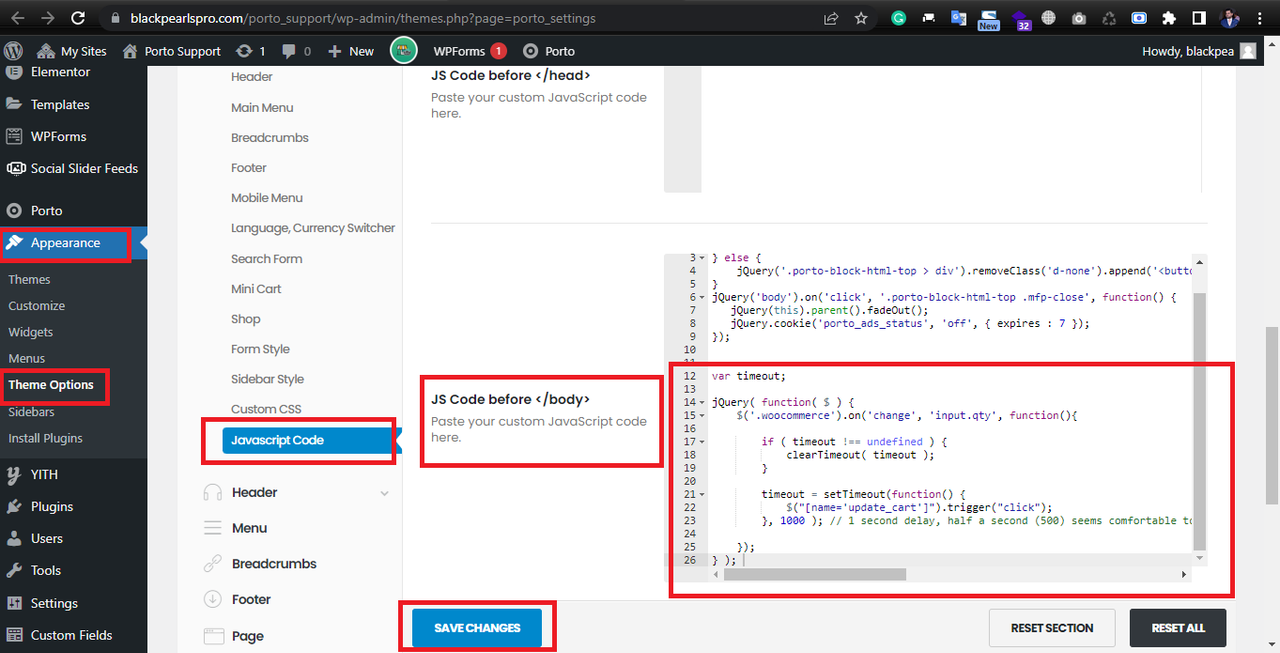Open the Sidebar Style options tab
The height and width of the screenshot is (653, 1280).
[x=267, y=379]
